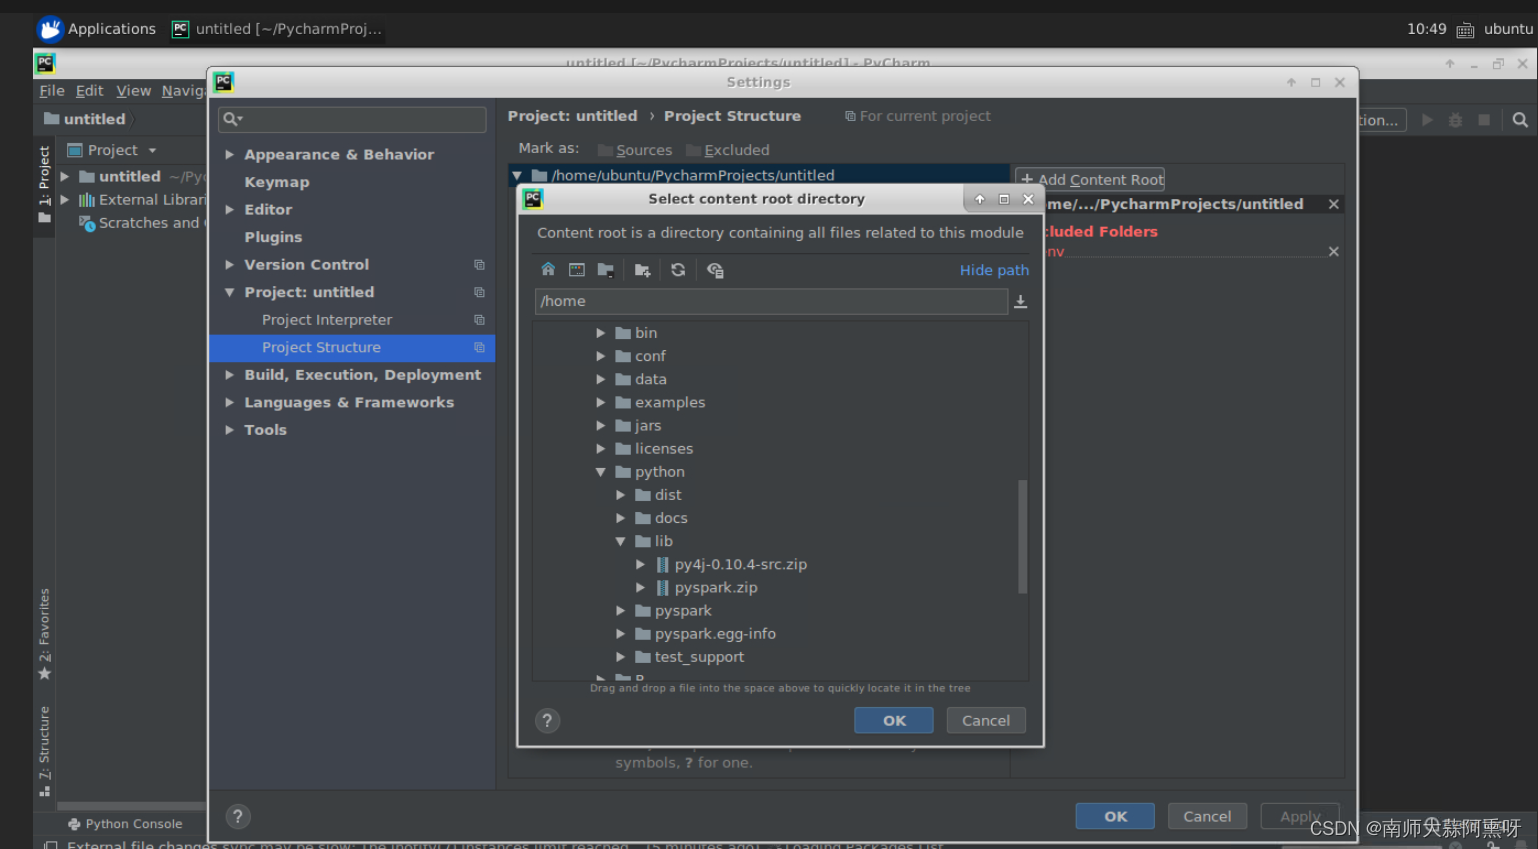Mark folder as Excluded
This screenshot has width=1538, height=849.
pos(728,150)
